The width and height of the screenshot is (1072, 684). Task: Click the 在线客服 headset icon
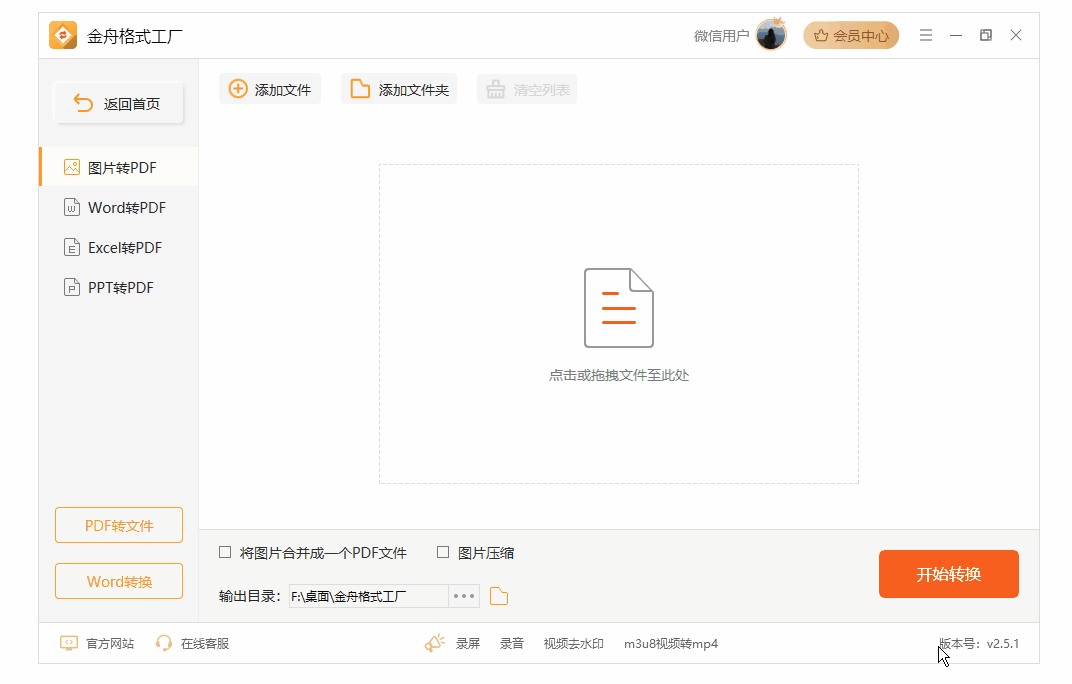164,643
